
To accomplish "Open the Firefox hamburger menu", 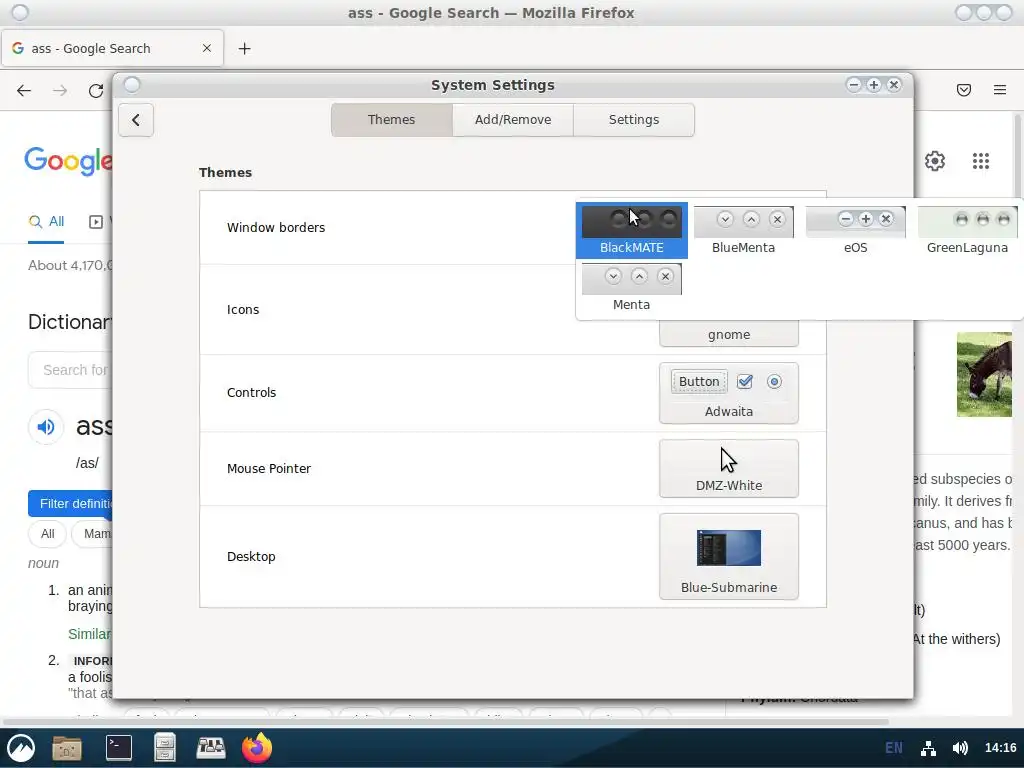I will click(1000, 90).
